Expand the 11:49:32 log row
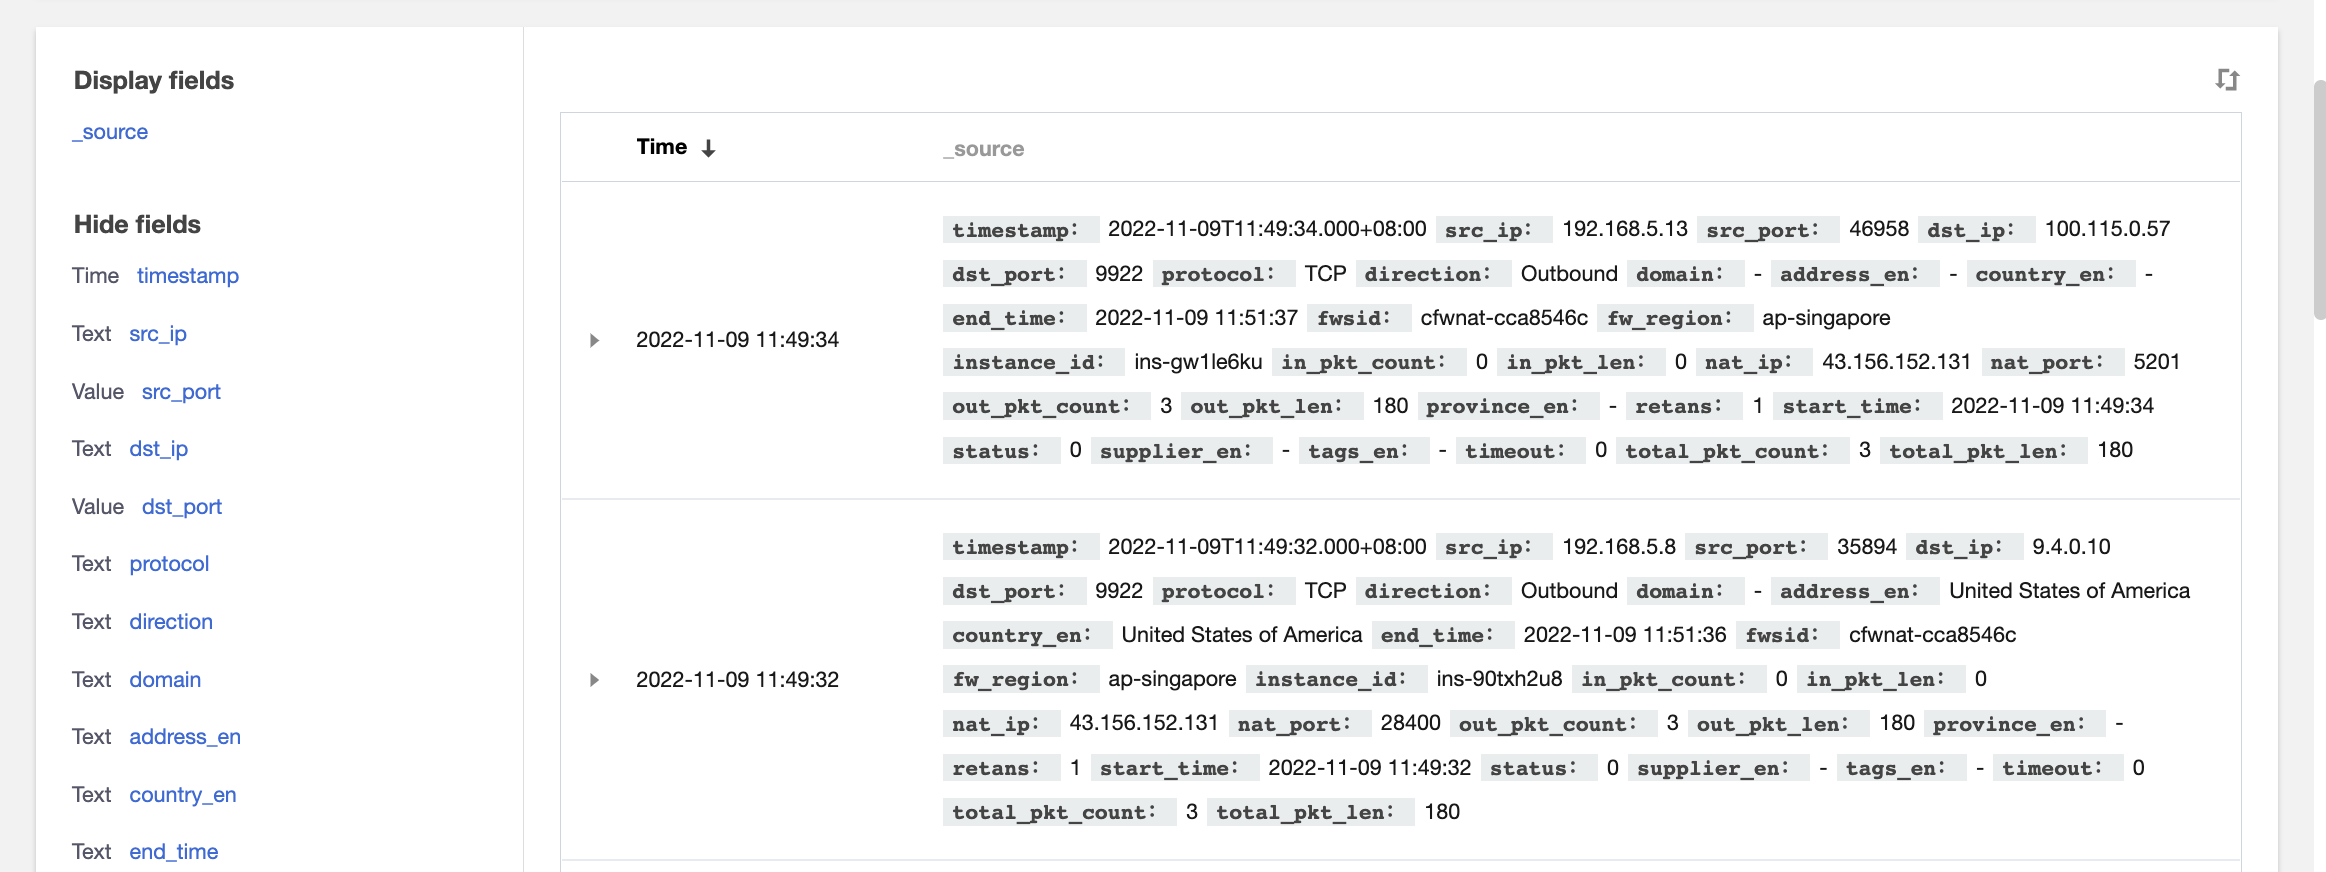 pos(594,680)
